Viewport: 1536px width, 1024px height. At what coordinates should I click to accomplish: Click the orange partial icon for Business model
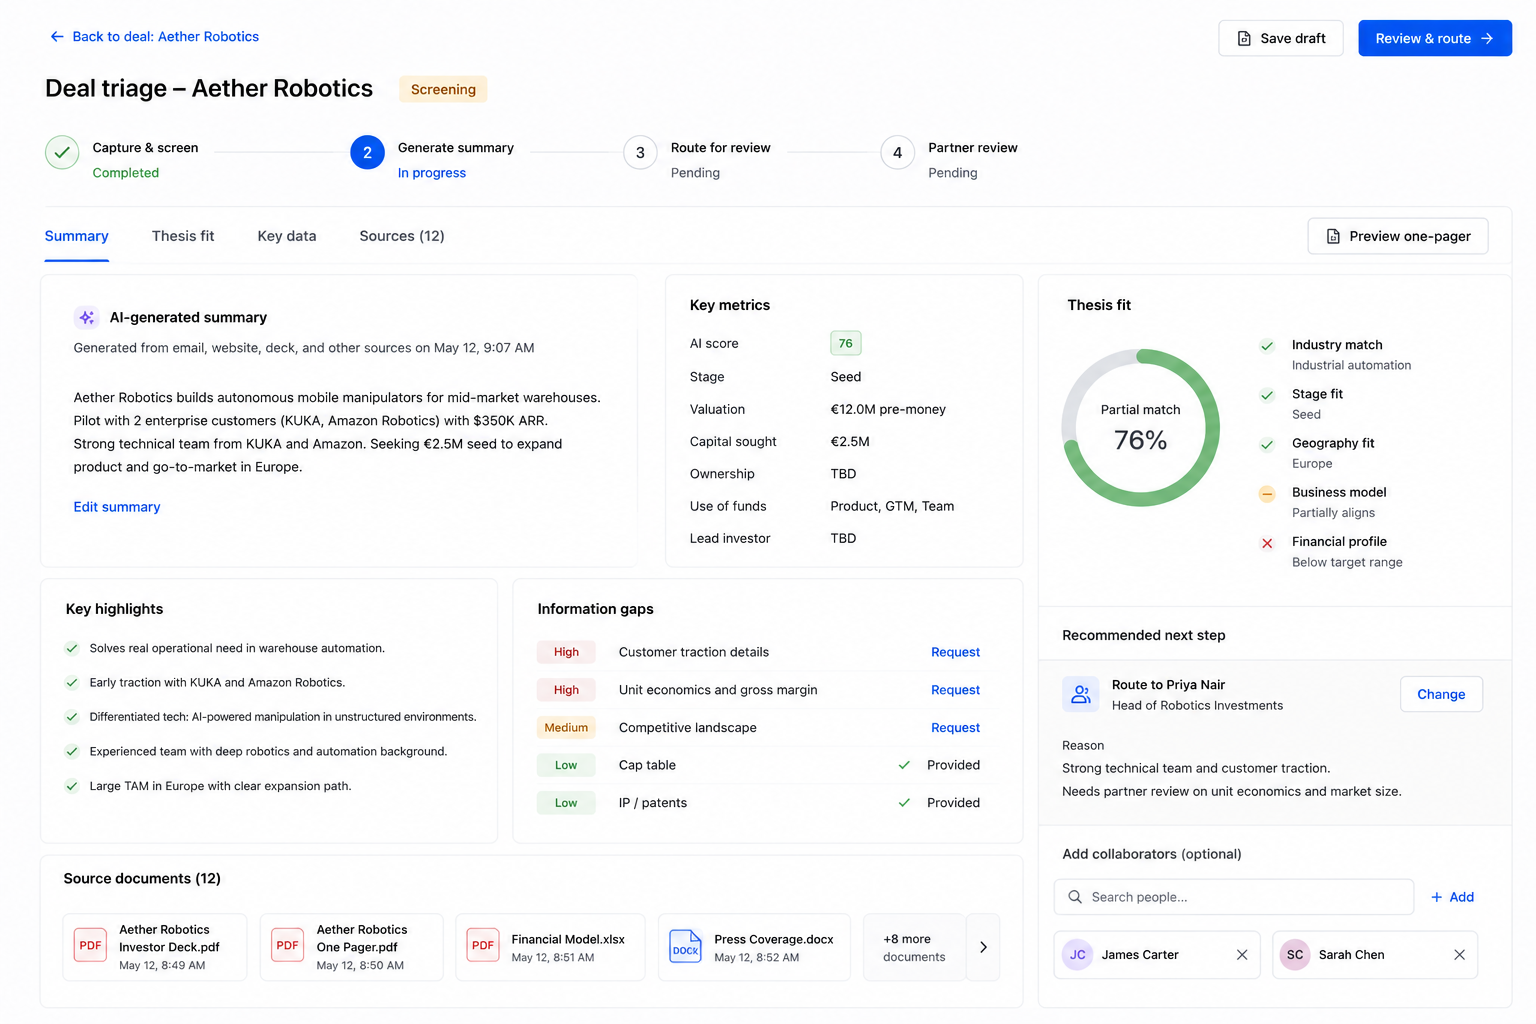click(1267, 493)
